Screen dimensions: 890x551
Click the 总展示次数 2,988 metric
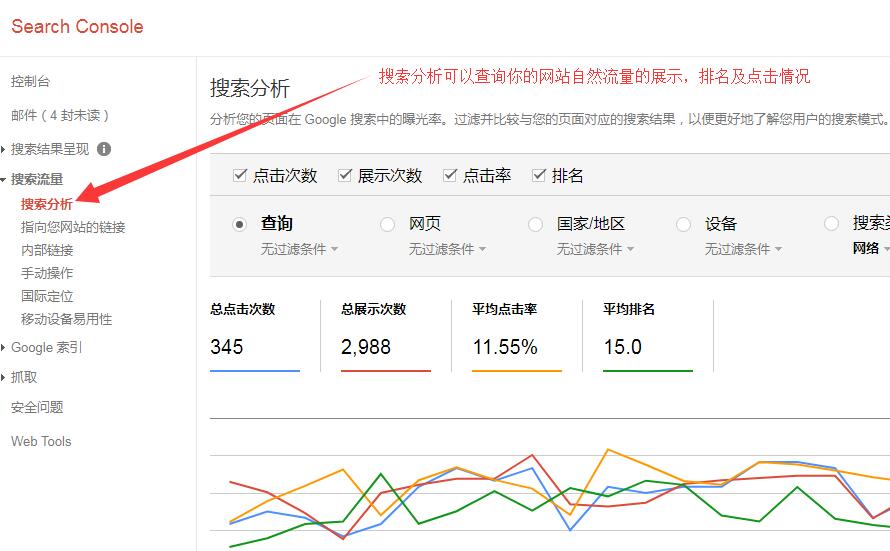point(386,336)
